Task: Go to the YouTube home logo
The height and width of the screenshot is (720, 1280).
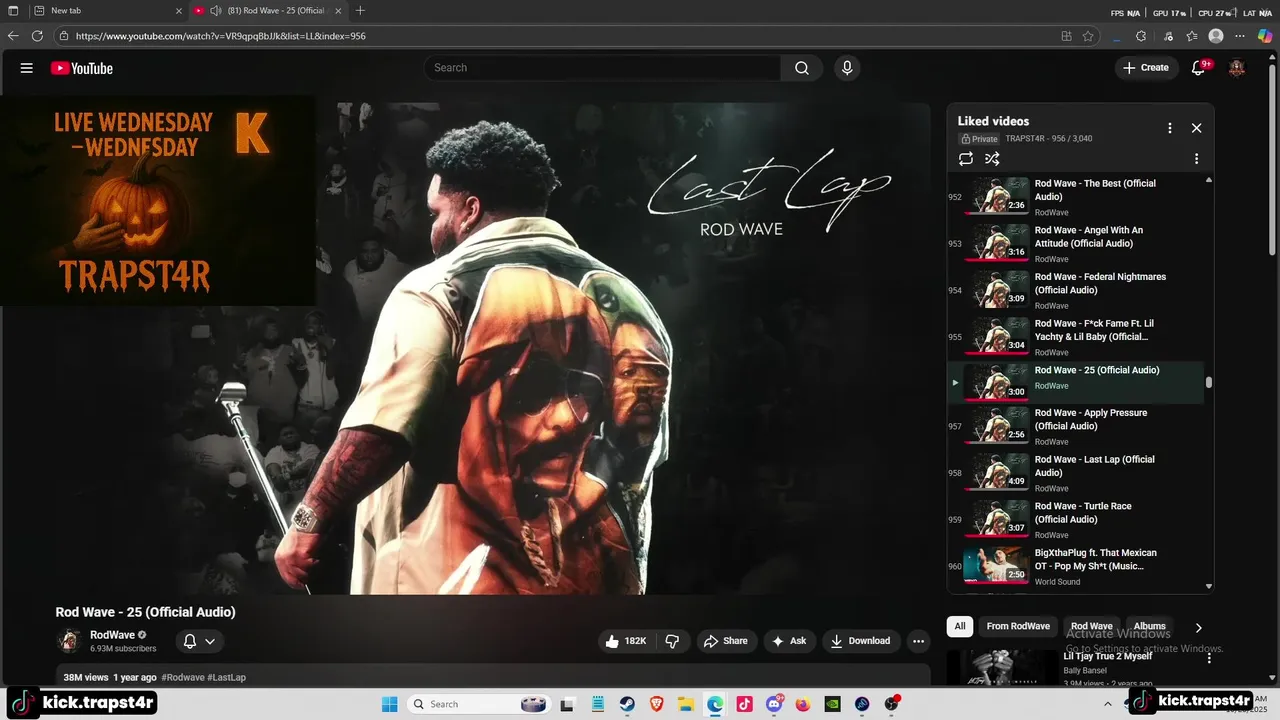Action: click(x=82, y=68)
